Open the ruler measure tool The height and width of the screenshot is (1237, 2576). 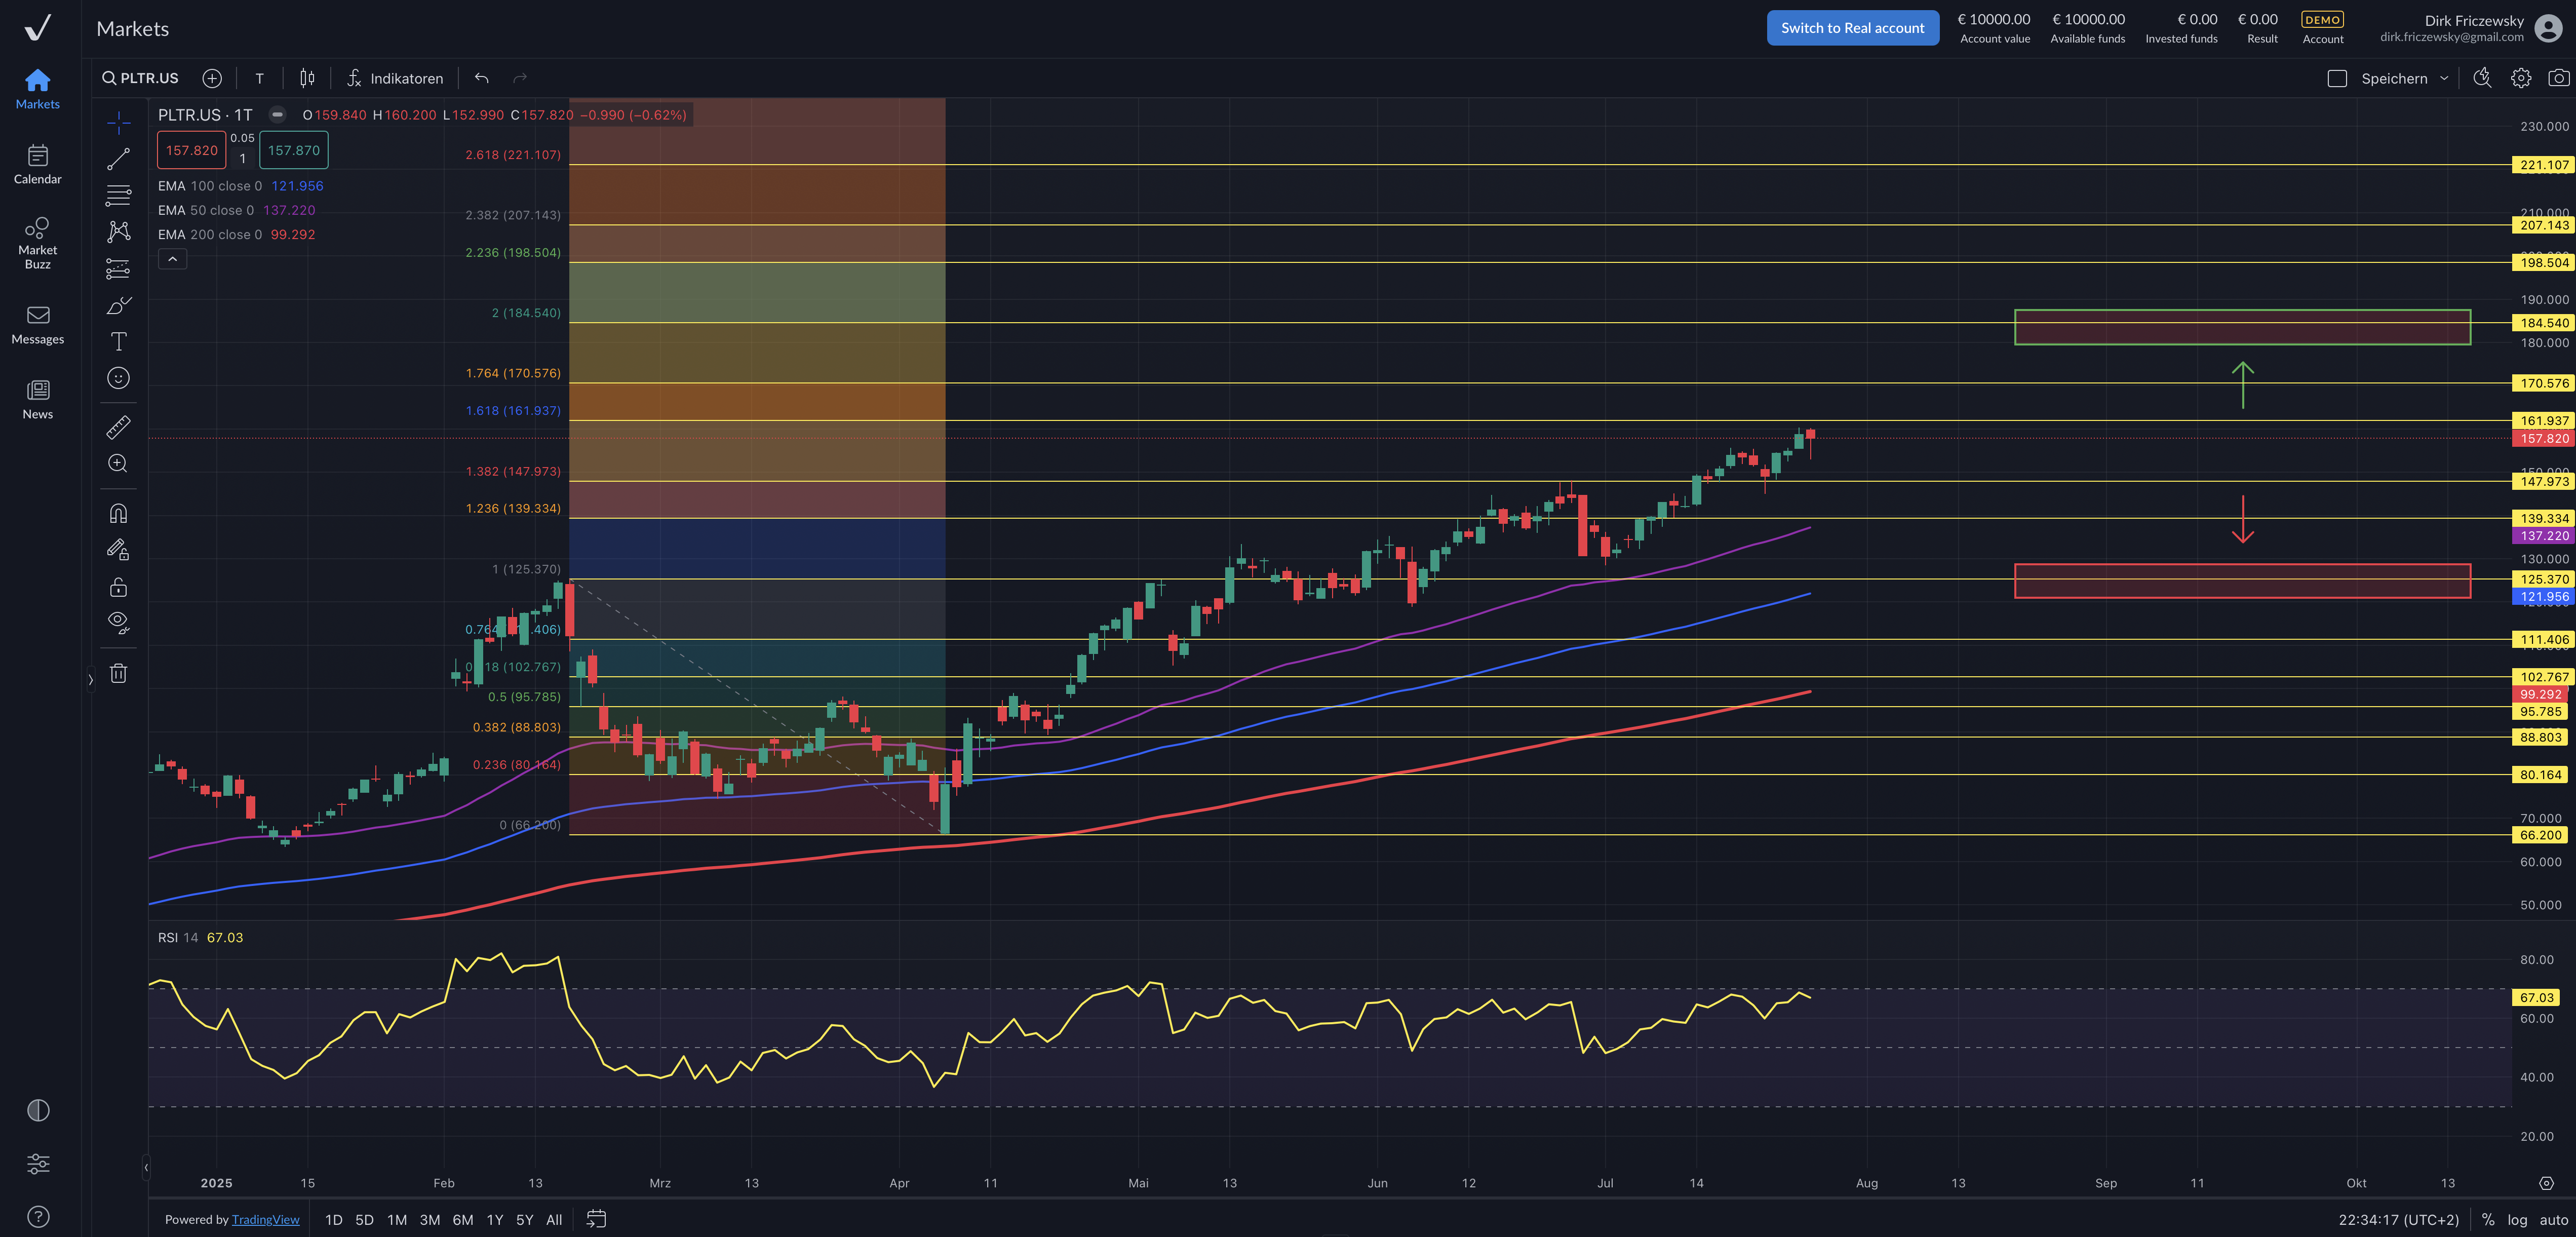(118, 427)
